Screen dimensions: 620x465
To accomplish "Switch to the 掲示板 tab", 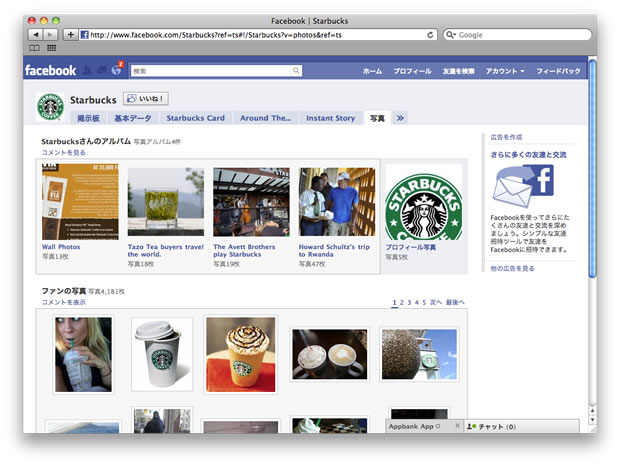I will tap(88, 118).
